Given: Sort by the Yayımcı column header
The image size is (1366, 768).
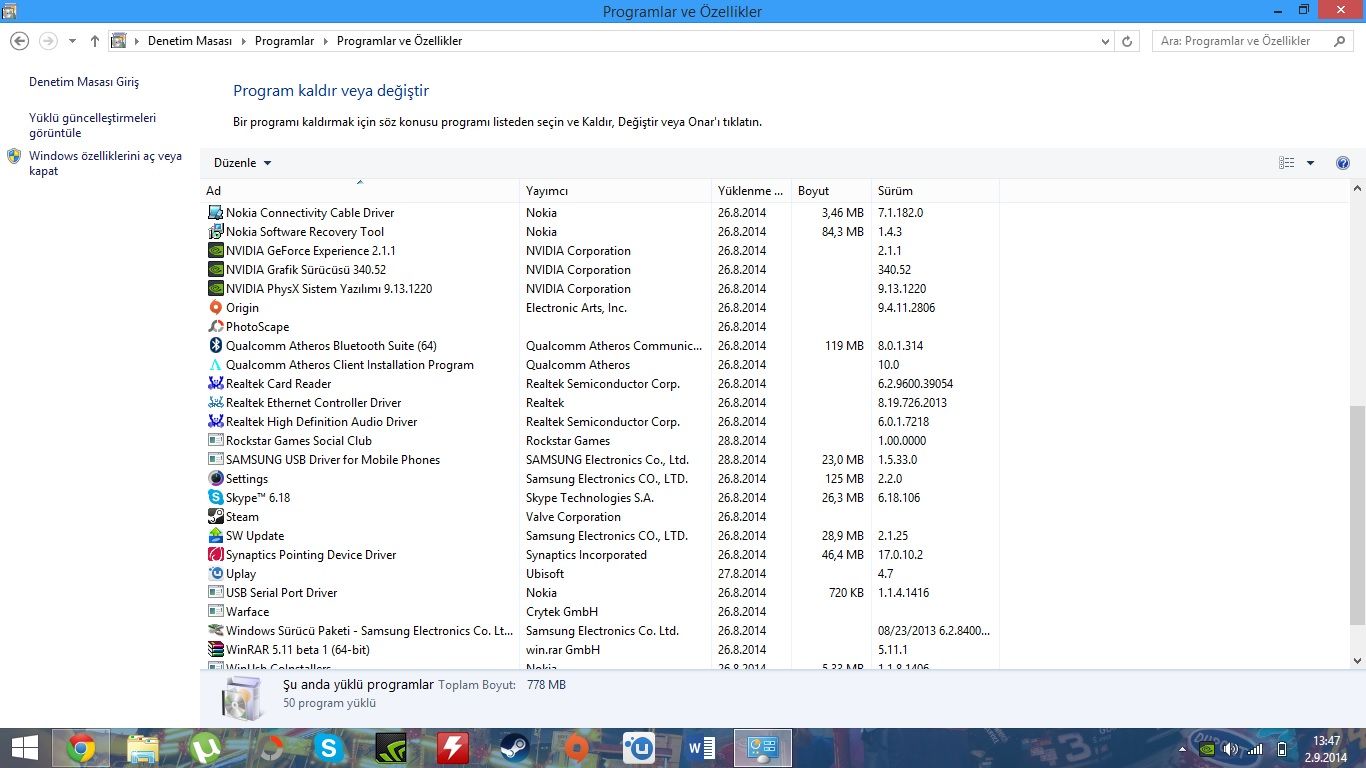Looking at the screenshot, I should click(x=616, y=191).
